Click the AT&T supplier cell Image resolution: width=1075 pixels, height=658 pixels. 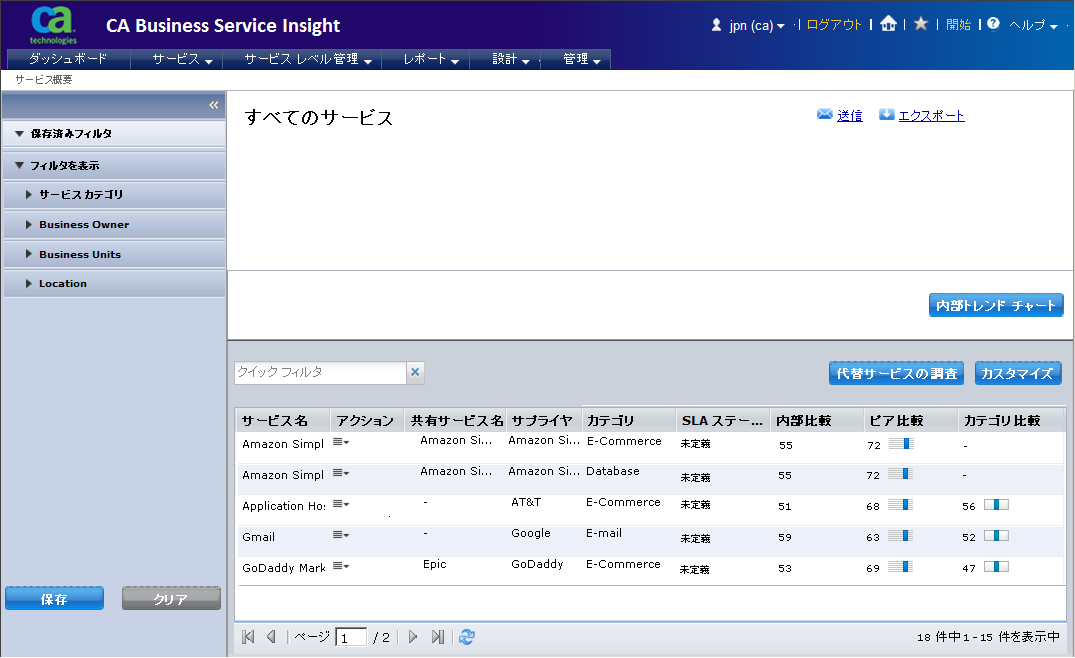tap(526, 502)
